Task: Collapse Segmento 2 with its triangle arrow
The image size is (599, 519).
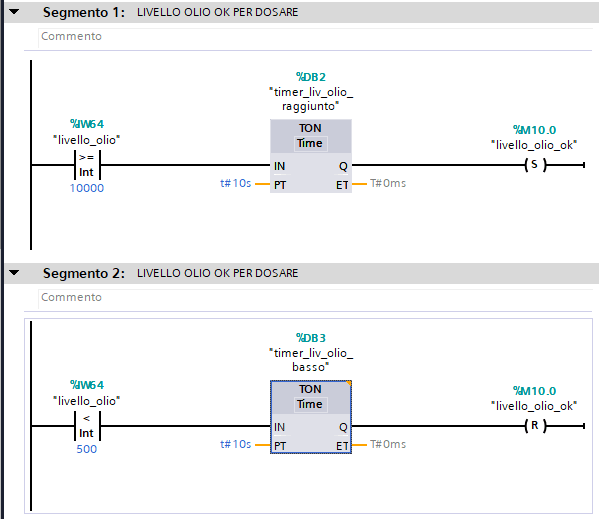Action: point(14,273)
